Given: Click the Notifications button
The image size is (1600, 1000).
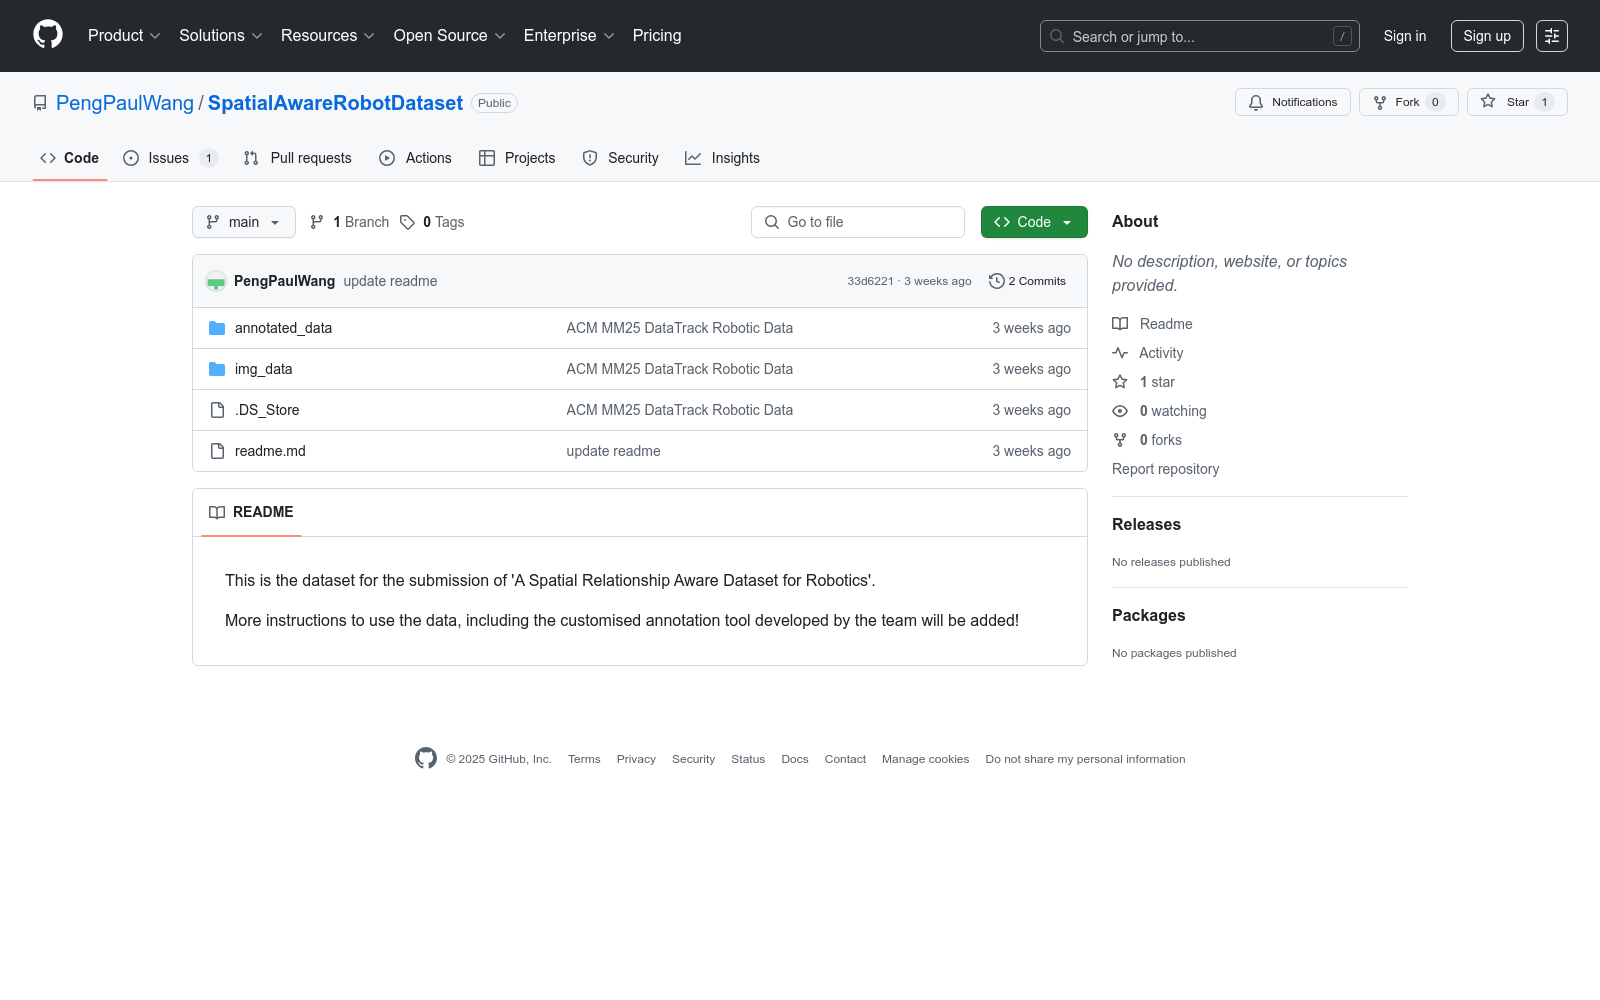Looking at the screenshot, I should click(1293, 102).
